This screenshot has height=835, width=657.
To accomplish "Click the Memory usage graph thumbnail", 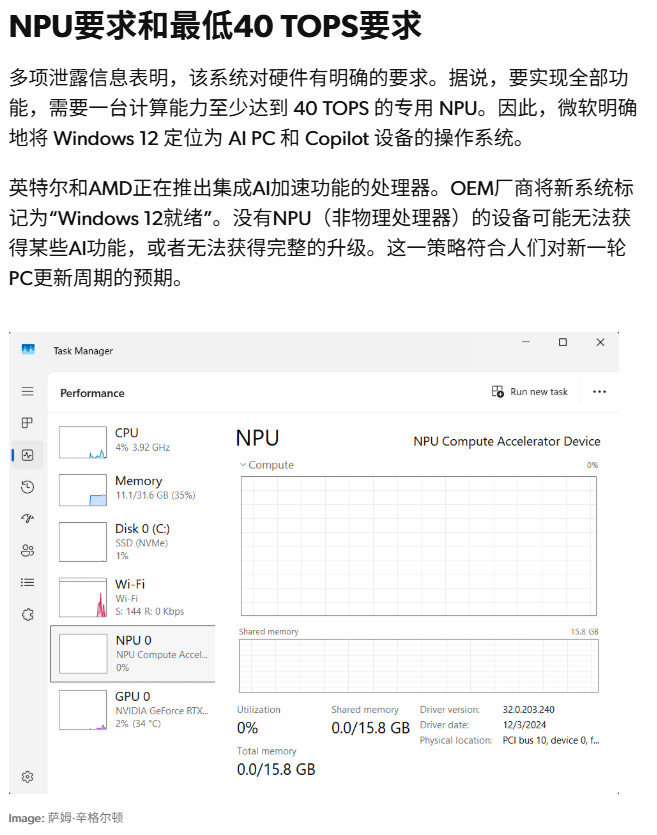I will click(x=83, y=490).
